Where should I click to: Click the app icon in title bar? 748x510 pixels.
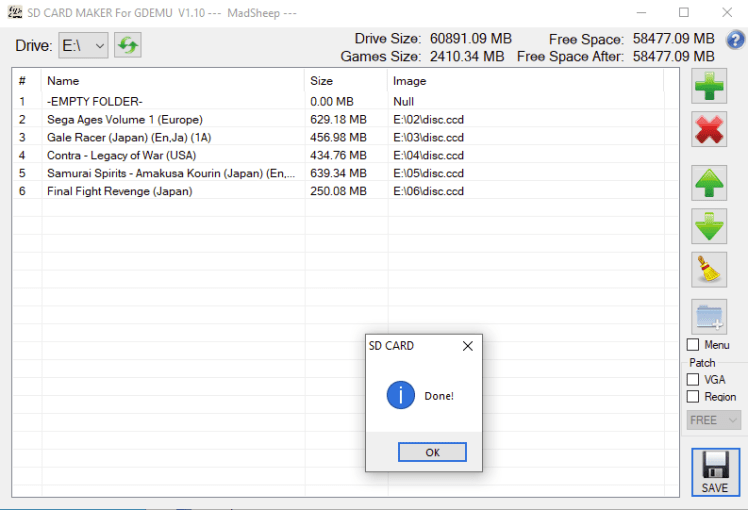[x=15, y=12]
